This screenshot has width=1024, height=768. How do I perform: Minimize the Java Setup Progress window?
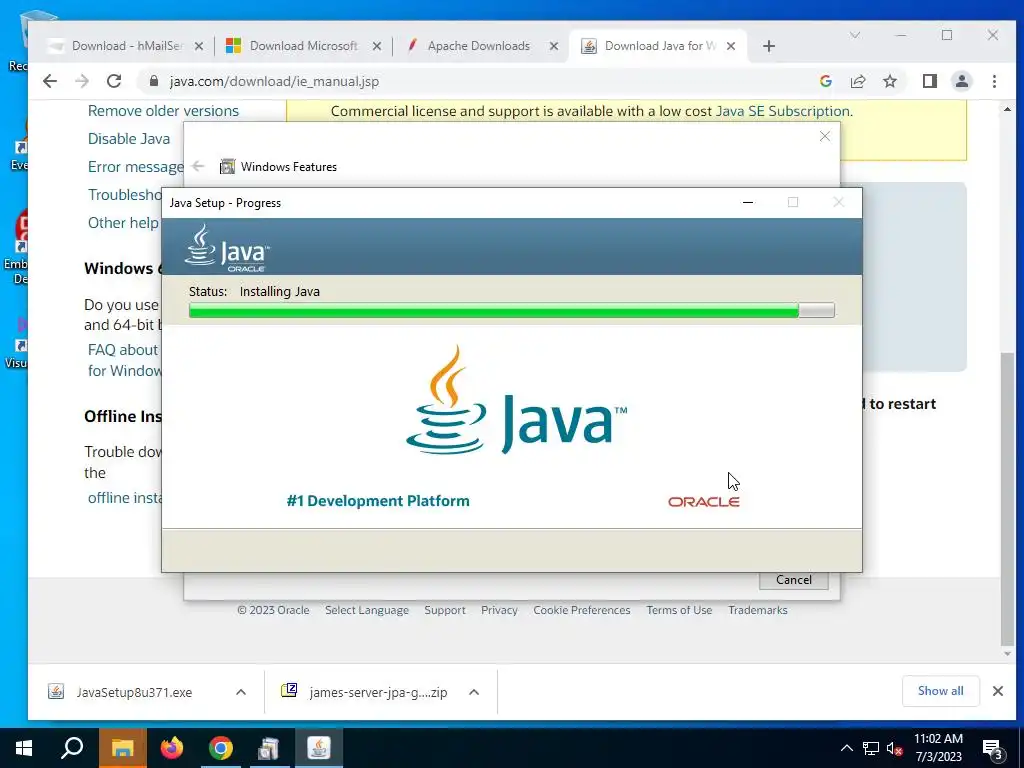pyautogui.click(x=748, y=202)
